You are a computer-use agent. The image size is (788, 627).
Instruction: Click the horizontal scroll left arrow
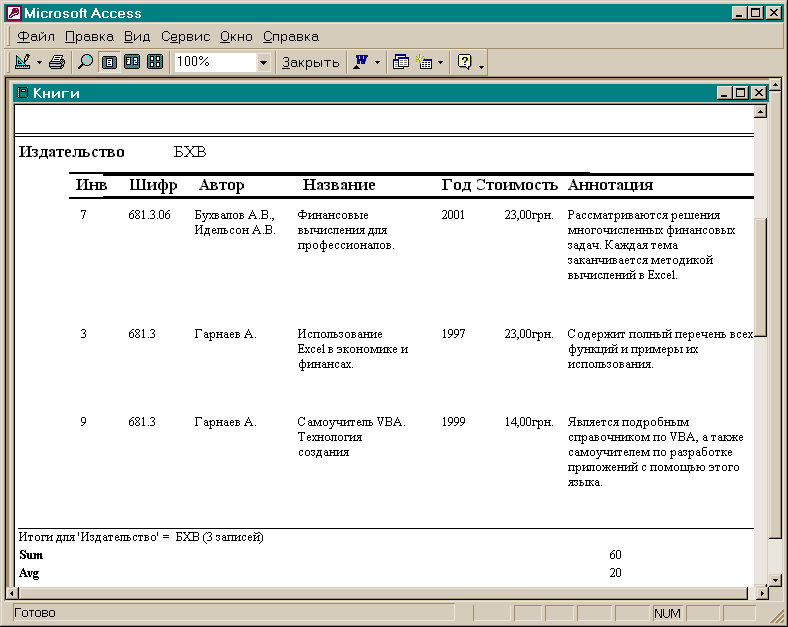pyautogui.click(x=12, y=593)
